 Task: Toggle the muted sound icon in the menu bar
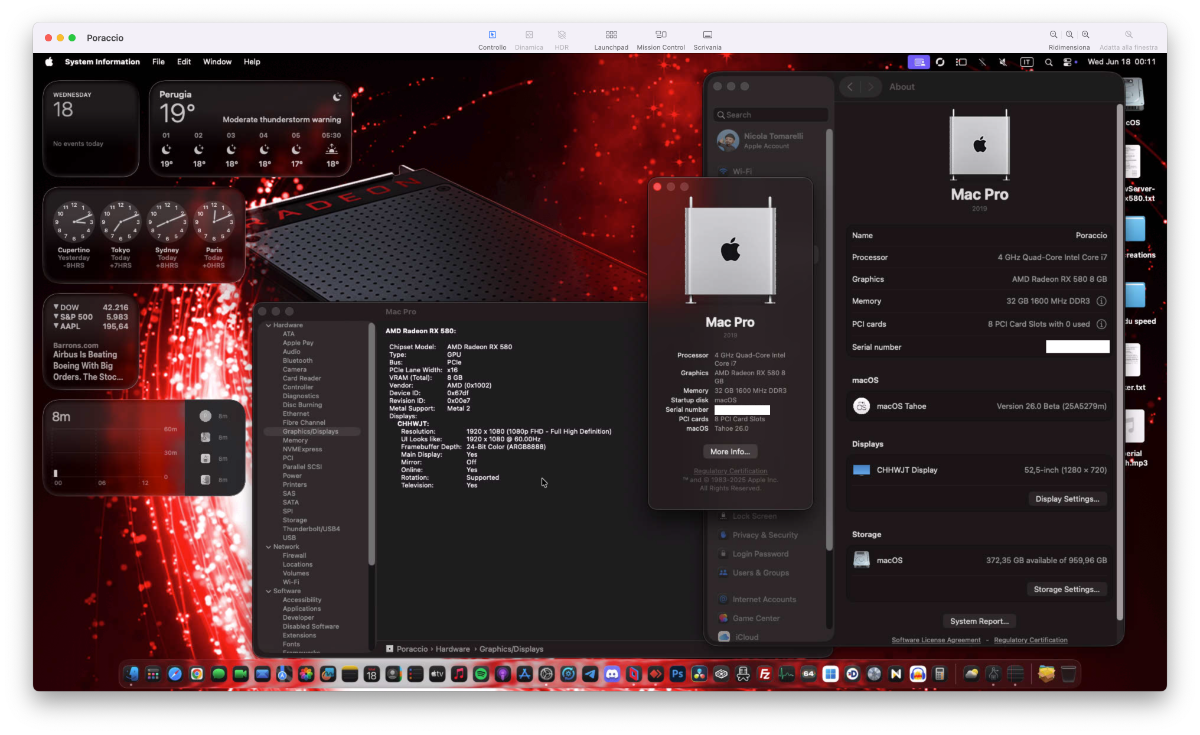(1003, 62)
